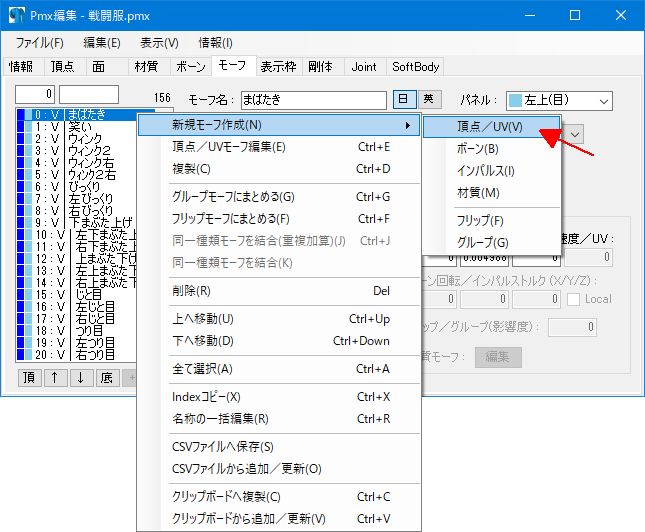Click the 頂 (move to top) button
Screen dimensions: 645x532
click(x=30, y=378)
